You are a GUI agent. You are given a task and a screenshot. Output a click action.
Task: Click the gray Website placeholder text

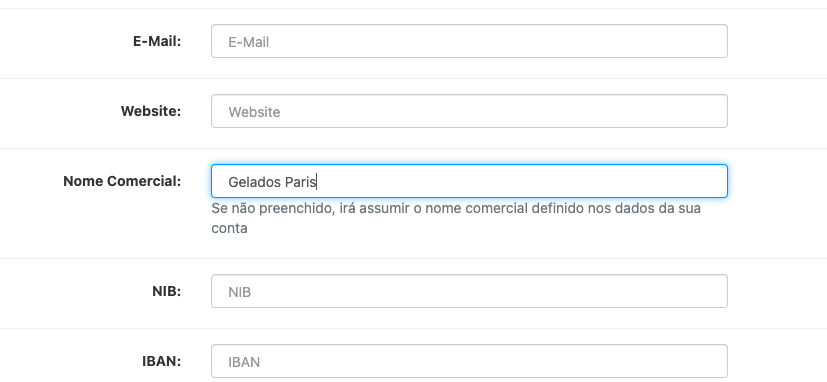pyautogui.click(x=254, y=112)
